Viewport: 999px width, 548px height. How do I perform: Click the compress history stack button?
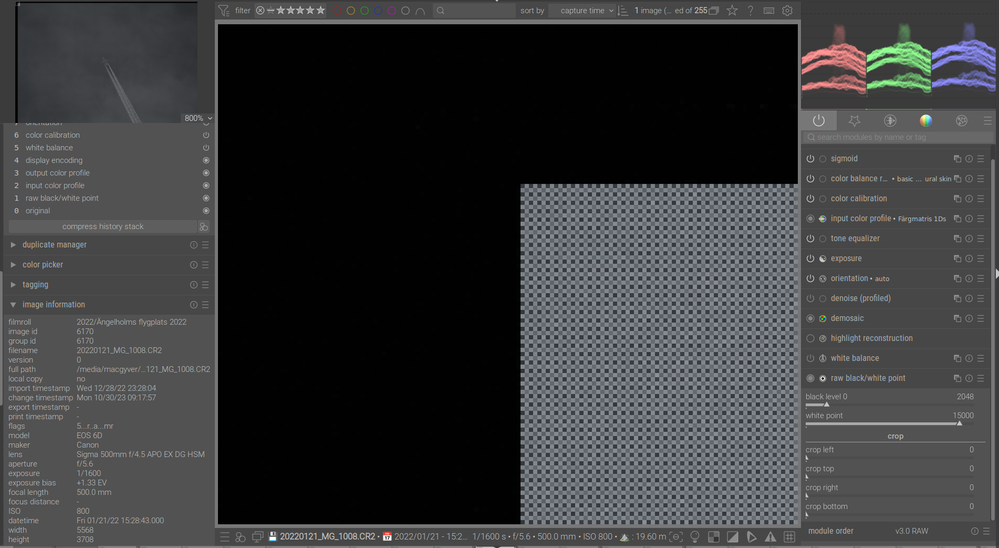[x=103, y=227]
